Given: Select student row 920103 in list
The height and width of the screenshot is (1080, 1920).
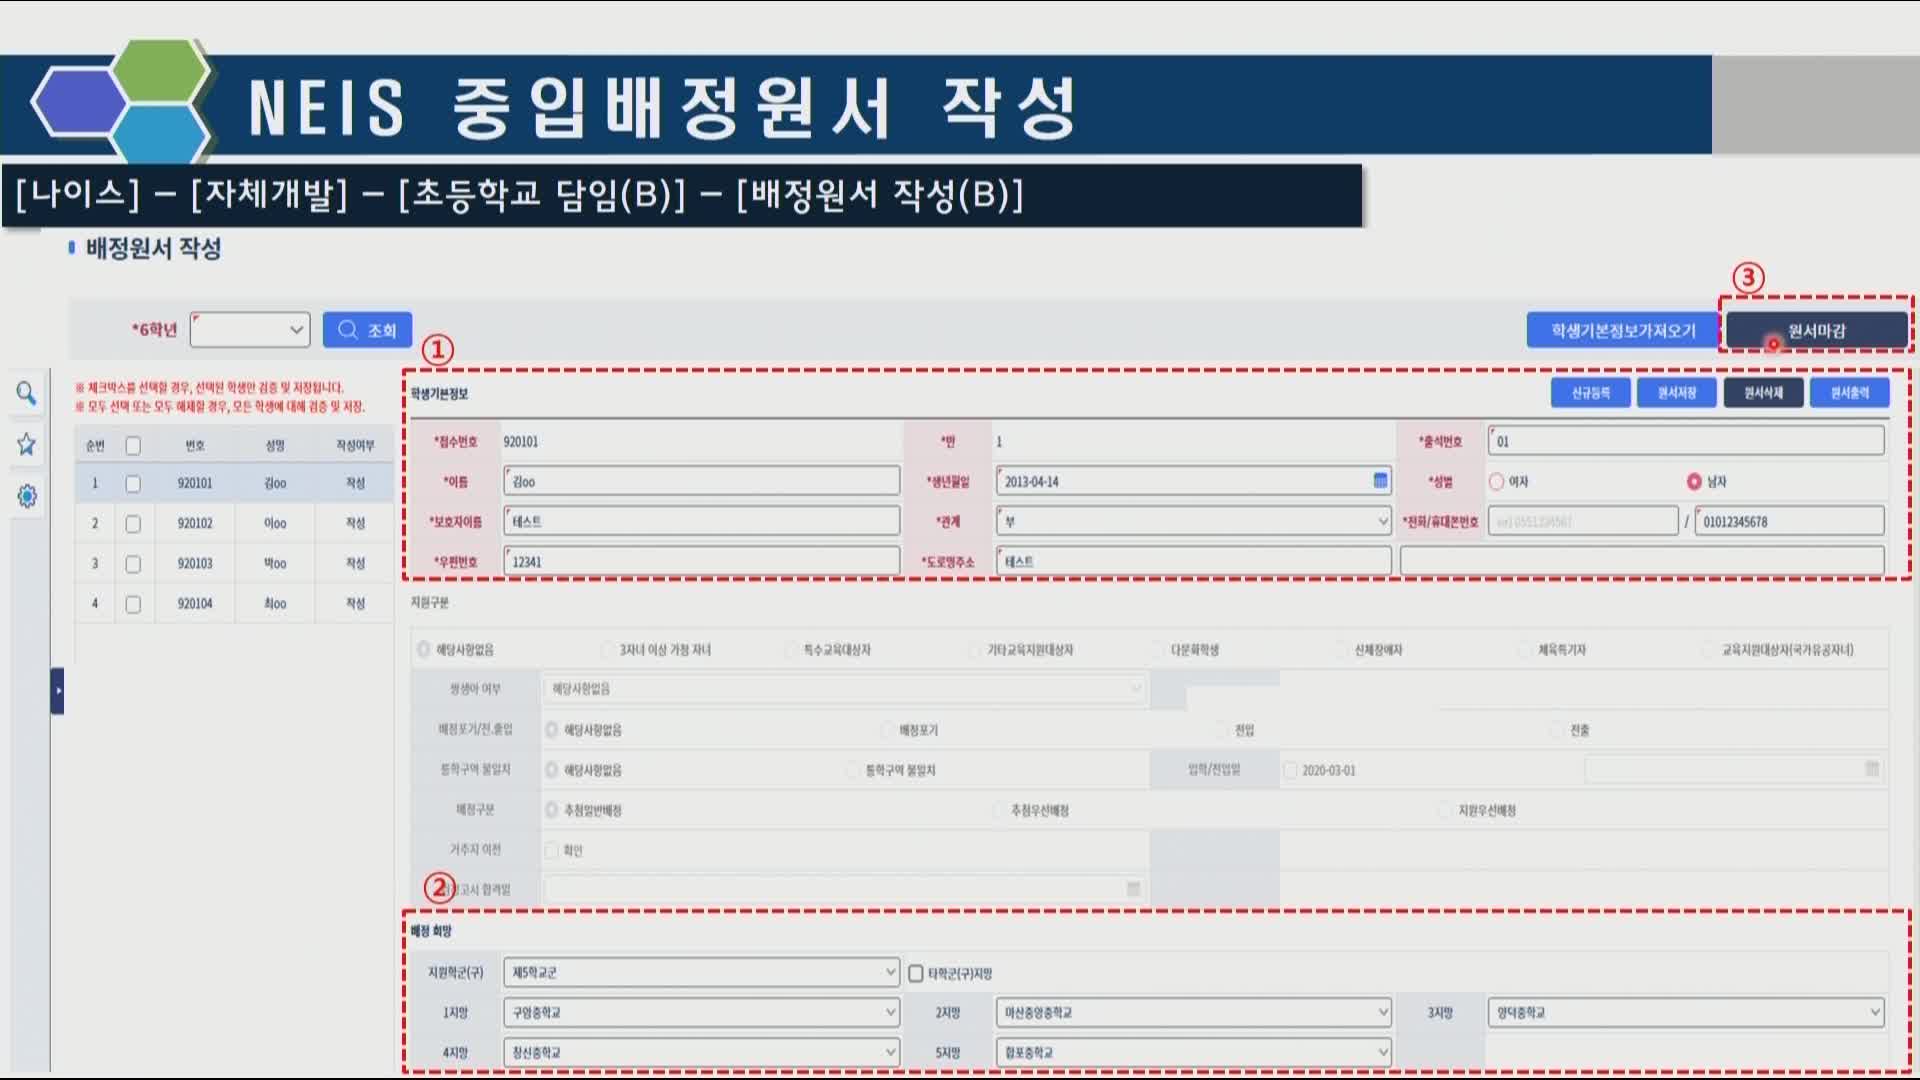Looking at the screenshot, I should click(195, 564).
